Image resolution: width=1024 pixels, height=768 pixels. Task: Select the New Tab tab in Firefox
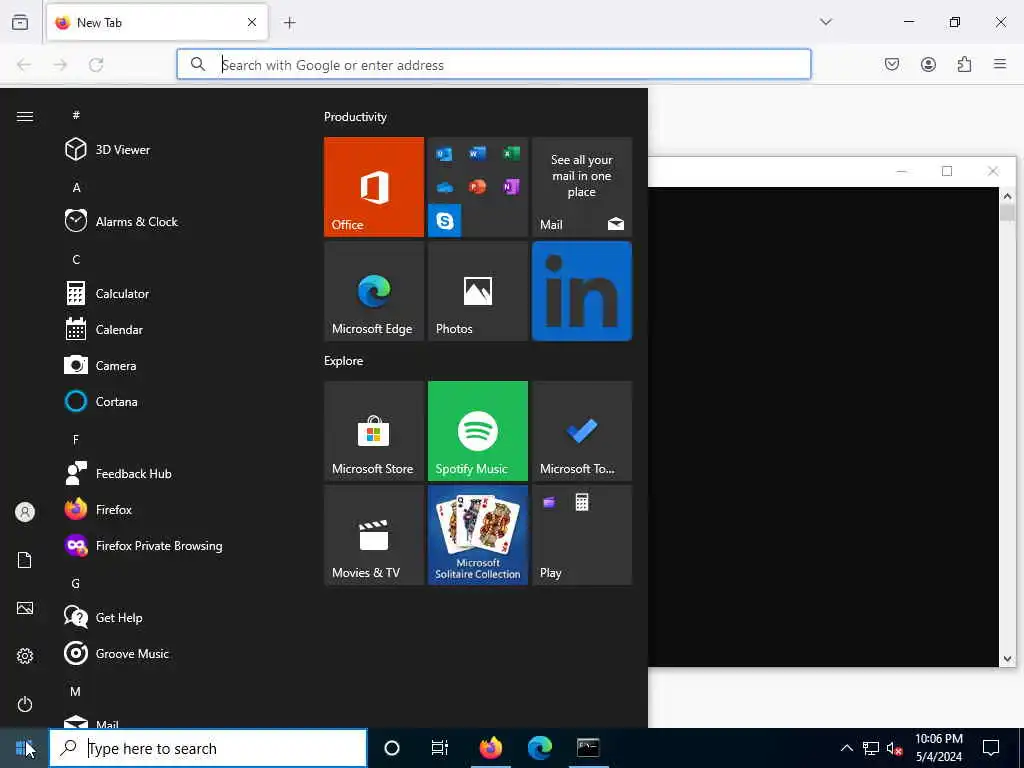[157, 23]
